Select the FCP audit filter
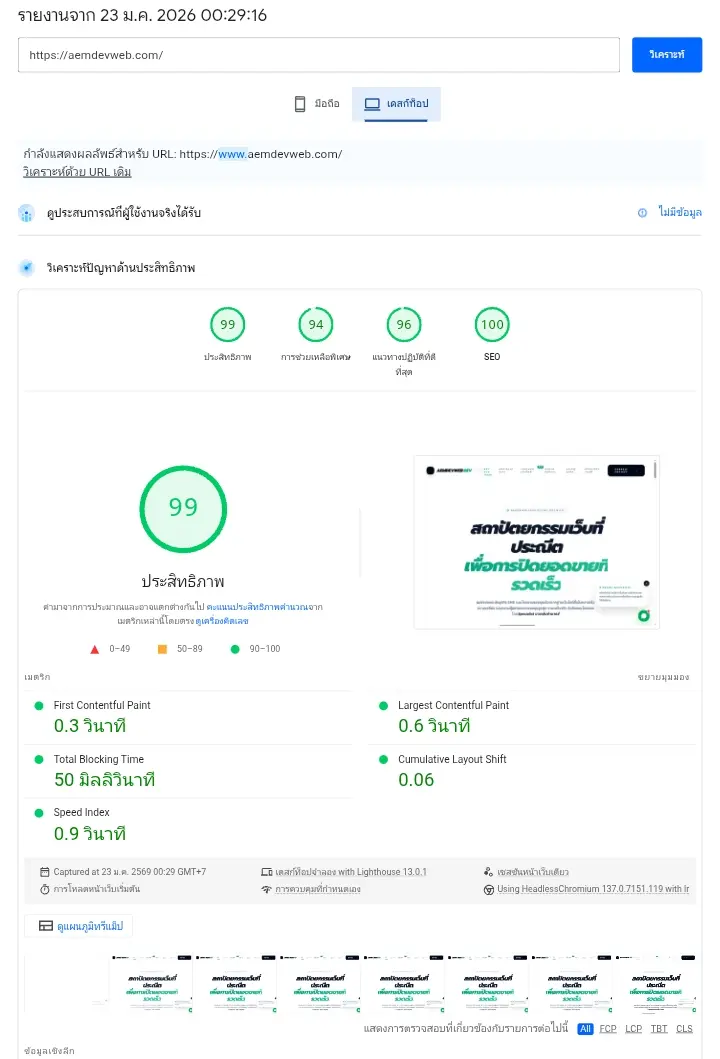 (608, 1028)
